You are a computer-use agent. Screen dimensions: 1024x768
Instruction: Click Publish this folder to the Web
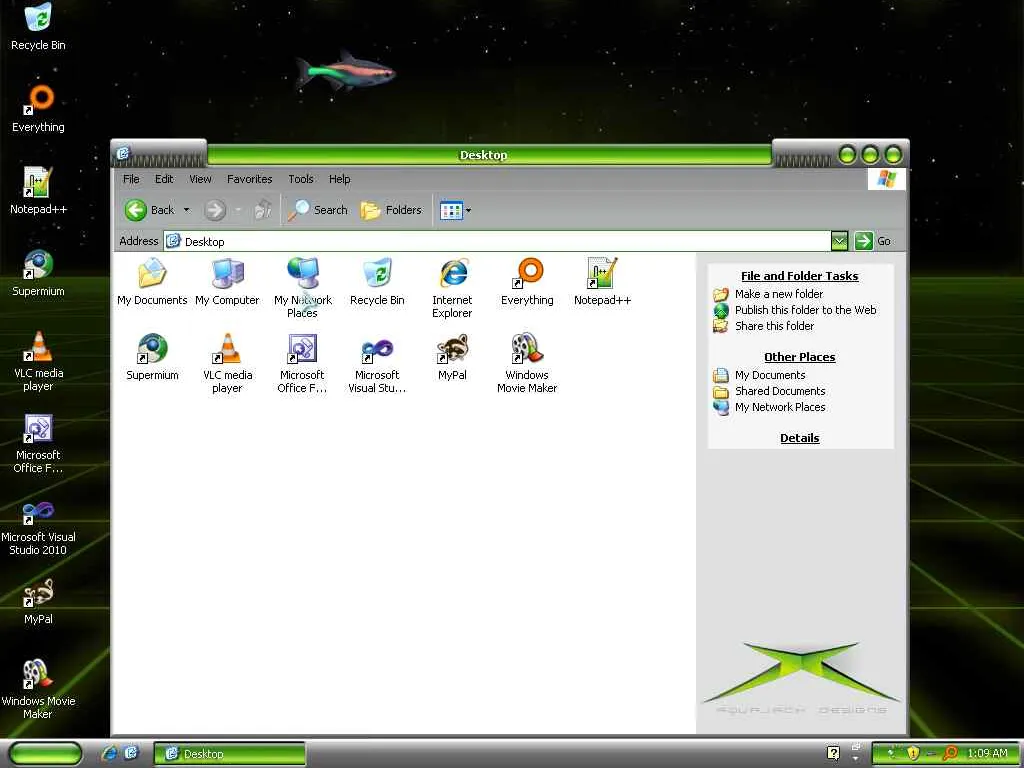(x=805, y=310)
